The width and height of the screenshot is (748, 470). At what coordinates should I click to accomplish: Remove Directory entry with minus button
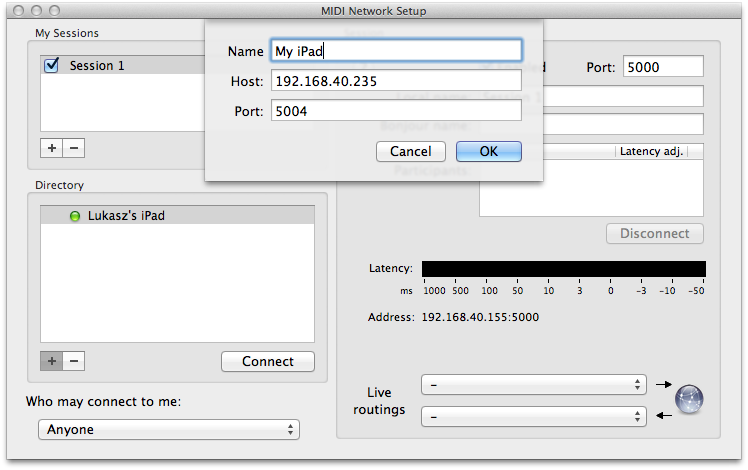(74, 361)
